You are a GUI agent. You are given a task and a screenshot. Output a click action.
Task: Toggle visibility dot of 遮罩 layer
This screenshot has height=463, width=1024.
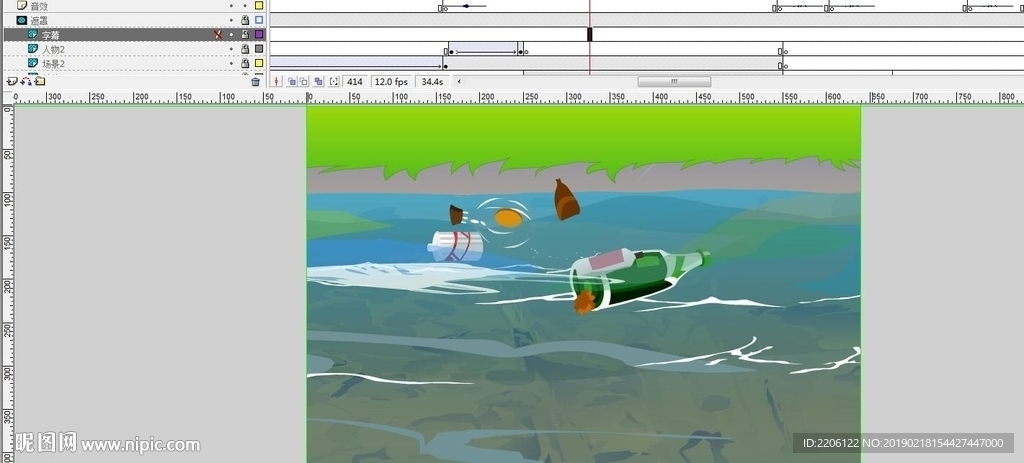(231, 20)
